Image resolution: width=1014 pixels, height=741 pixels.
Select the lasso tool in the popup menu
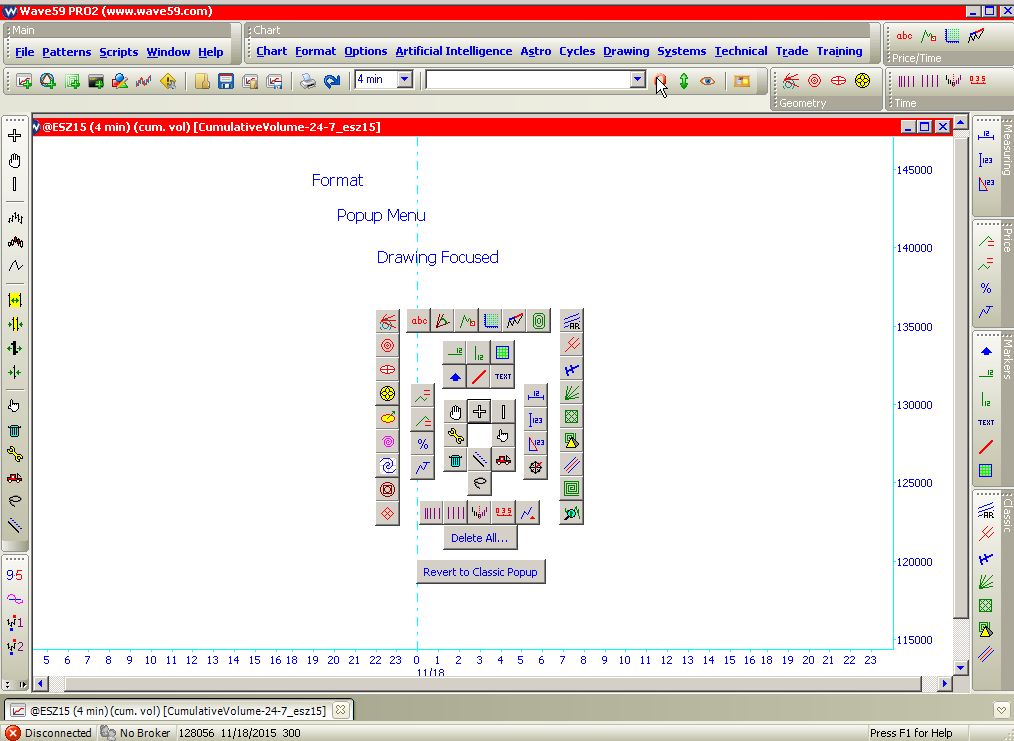tap(479, 483)
